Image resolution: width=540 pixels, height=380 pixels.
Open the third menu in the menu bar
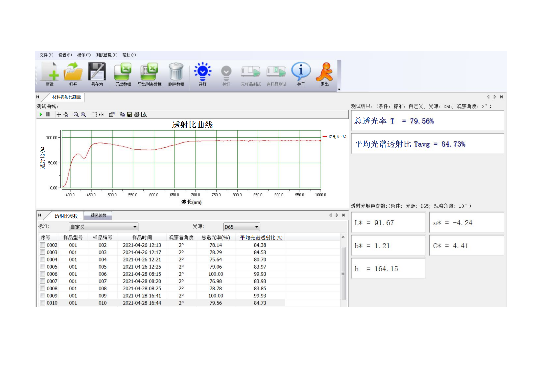click(84, 55)
